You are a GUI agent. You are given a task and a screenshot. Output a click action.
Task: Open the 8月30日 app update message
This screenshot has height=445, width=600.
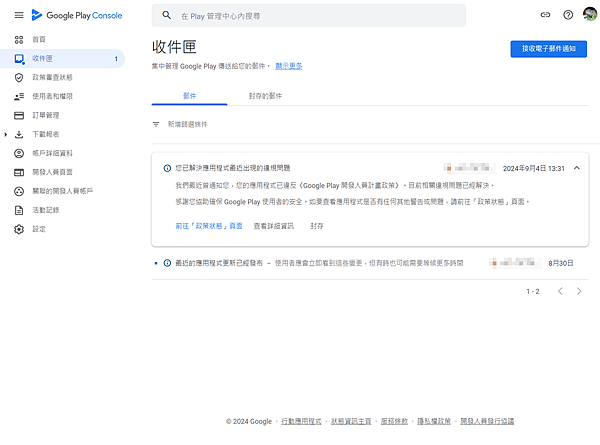[x=370, y=263]
